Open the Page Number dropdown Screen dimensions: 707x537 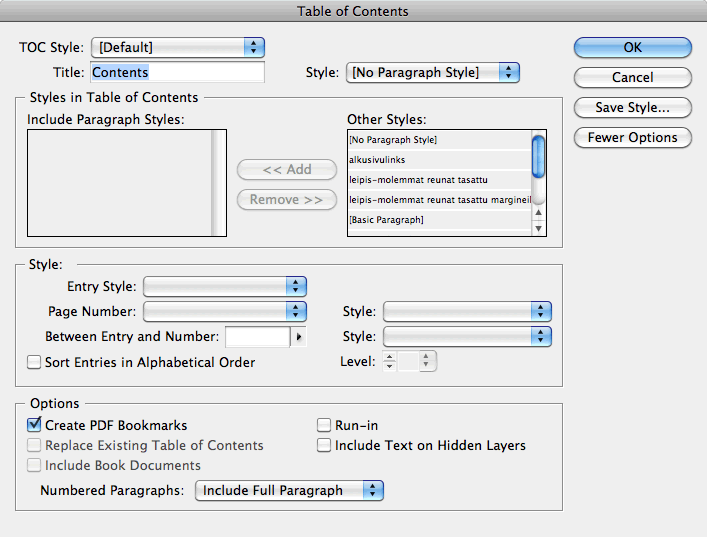pos(225,312)
